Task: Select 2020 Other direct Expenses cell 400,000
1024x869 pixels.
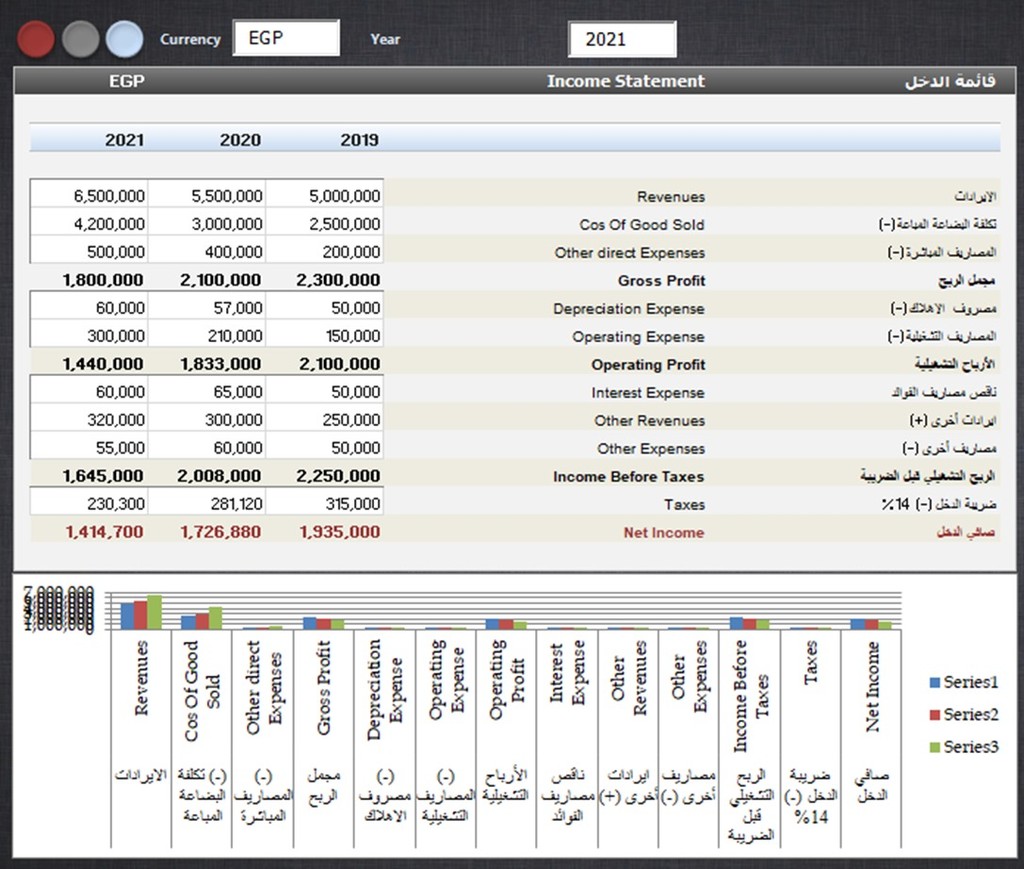Action: click(x=206, y=251)
